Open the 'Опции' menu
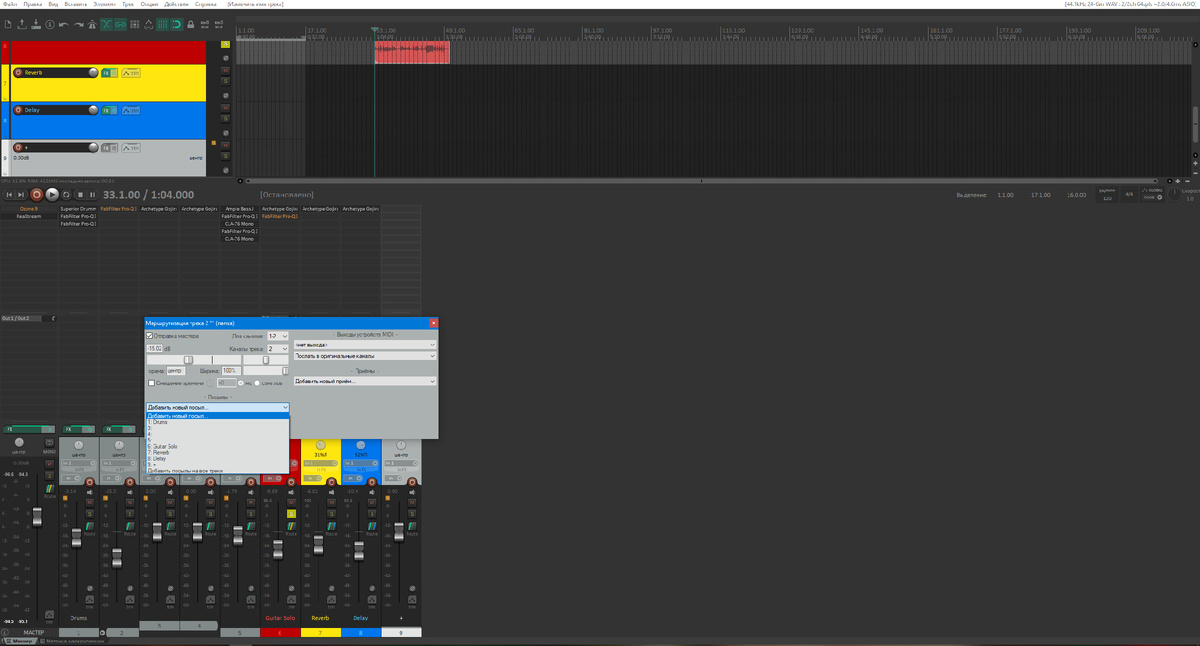 [x=149, y=5]
